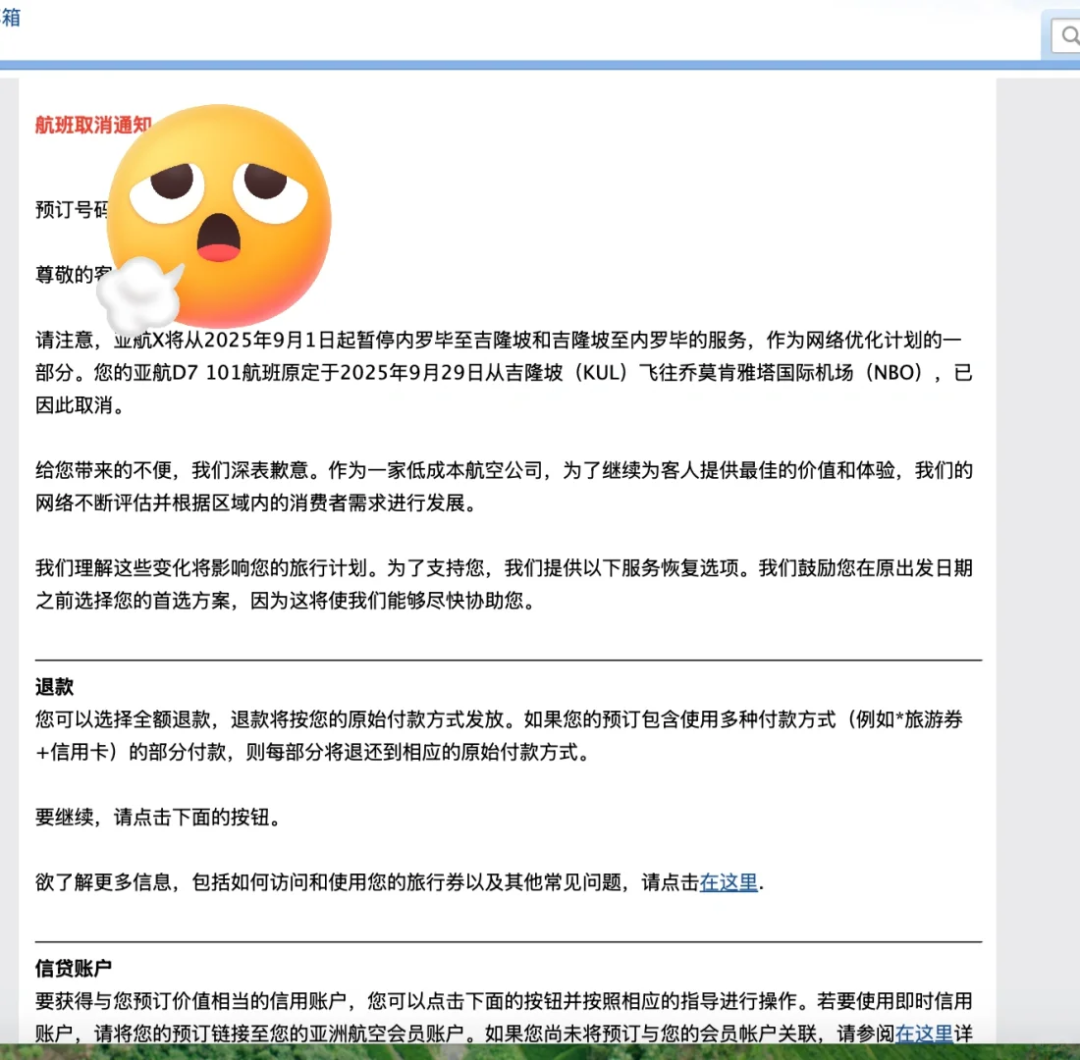Click the line starting +信用卡
The height and width of the screenshot is (1060, 1080).
(313, 752)
